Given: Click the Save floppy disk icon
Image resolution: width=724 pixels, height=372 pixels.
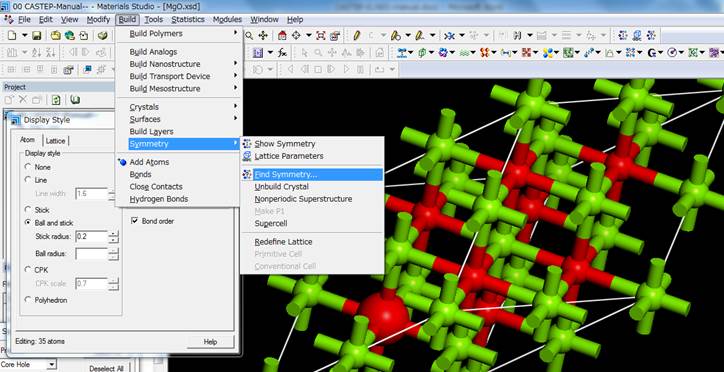Looking at the screenshot, I should click(37, 36).
